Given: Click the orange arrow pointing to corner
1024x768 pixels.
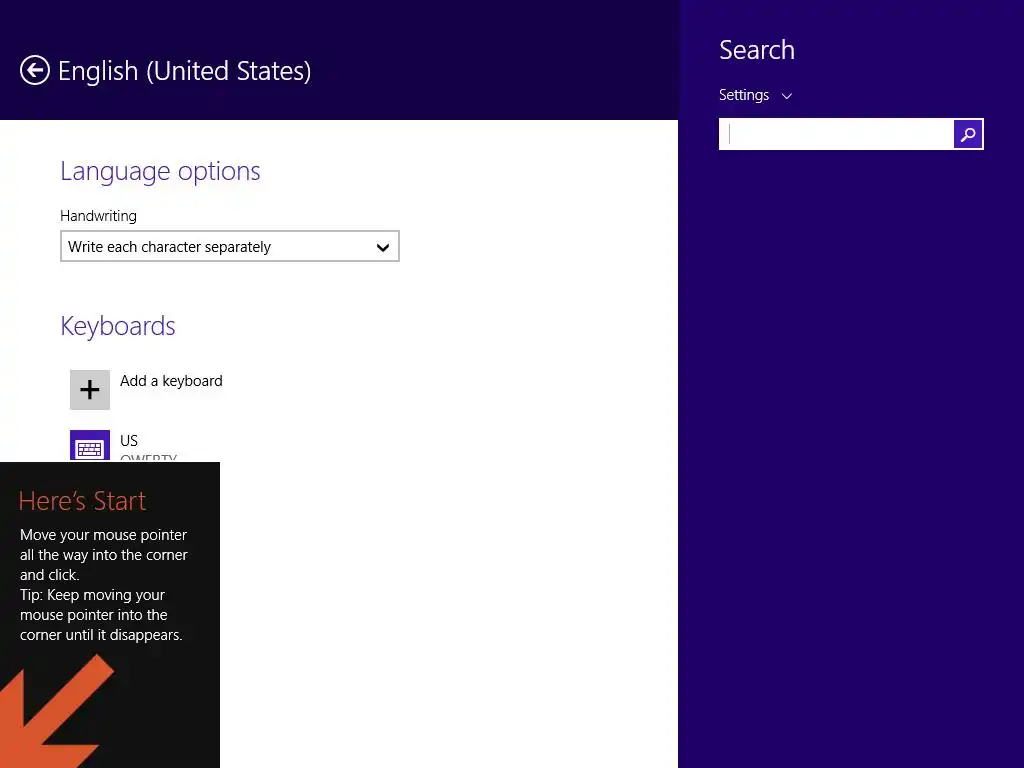Looking at the screenshot, I should coord(56,712).
